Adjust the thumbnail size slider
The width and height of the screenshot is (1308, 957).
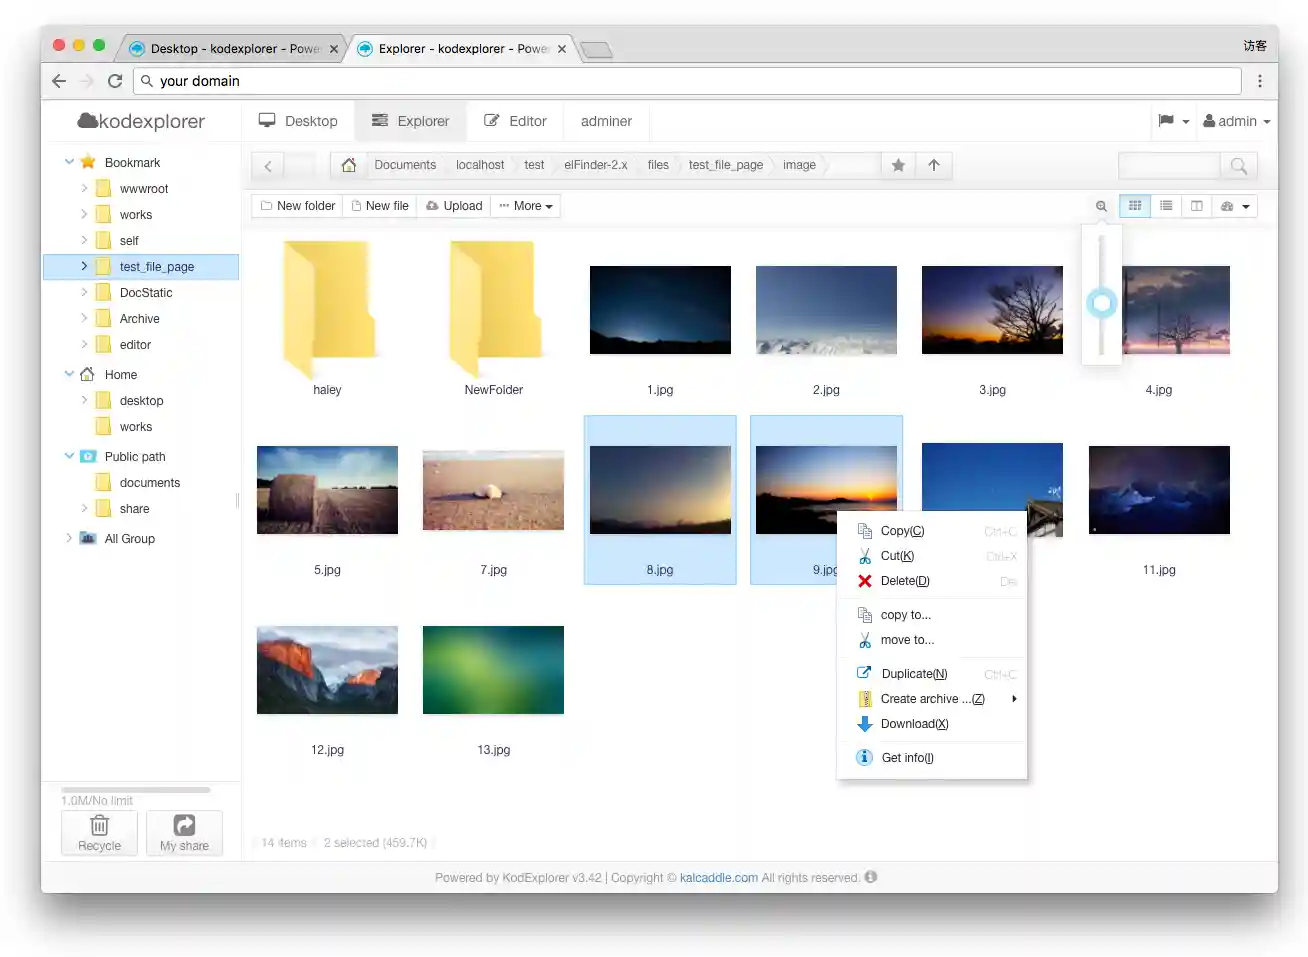[1101, 302]
